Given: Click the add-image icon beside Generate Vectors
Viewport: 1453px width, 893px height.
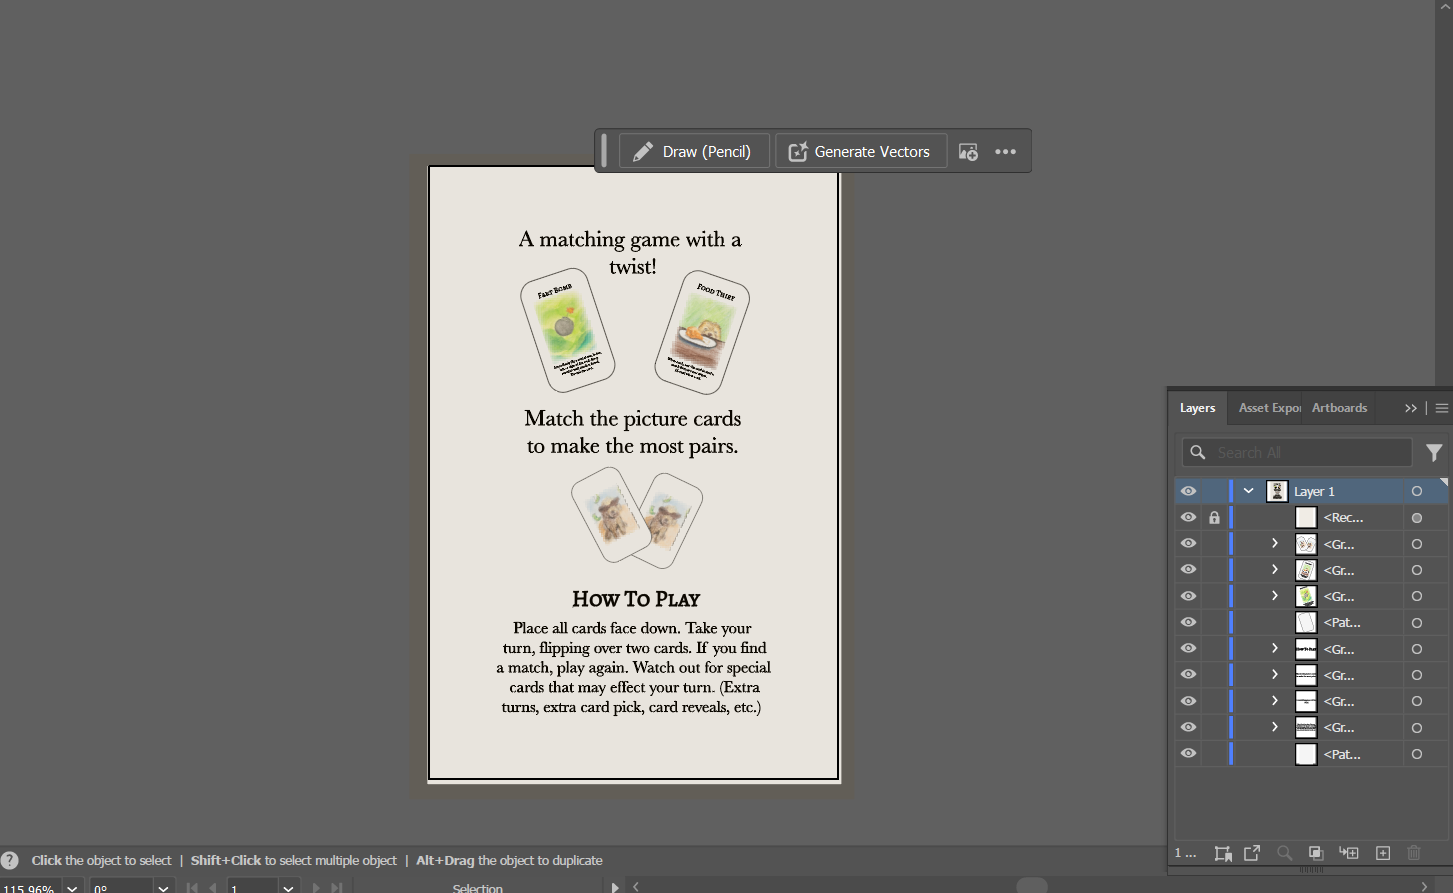Looking at the screenshot, I should pyautogui.click(x=968, y=152).
